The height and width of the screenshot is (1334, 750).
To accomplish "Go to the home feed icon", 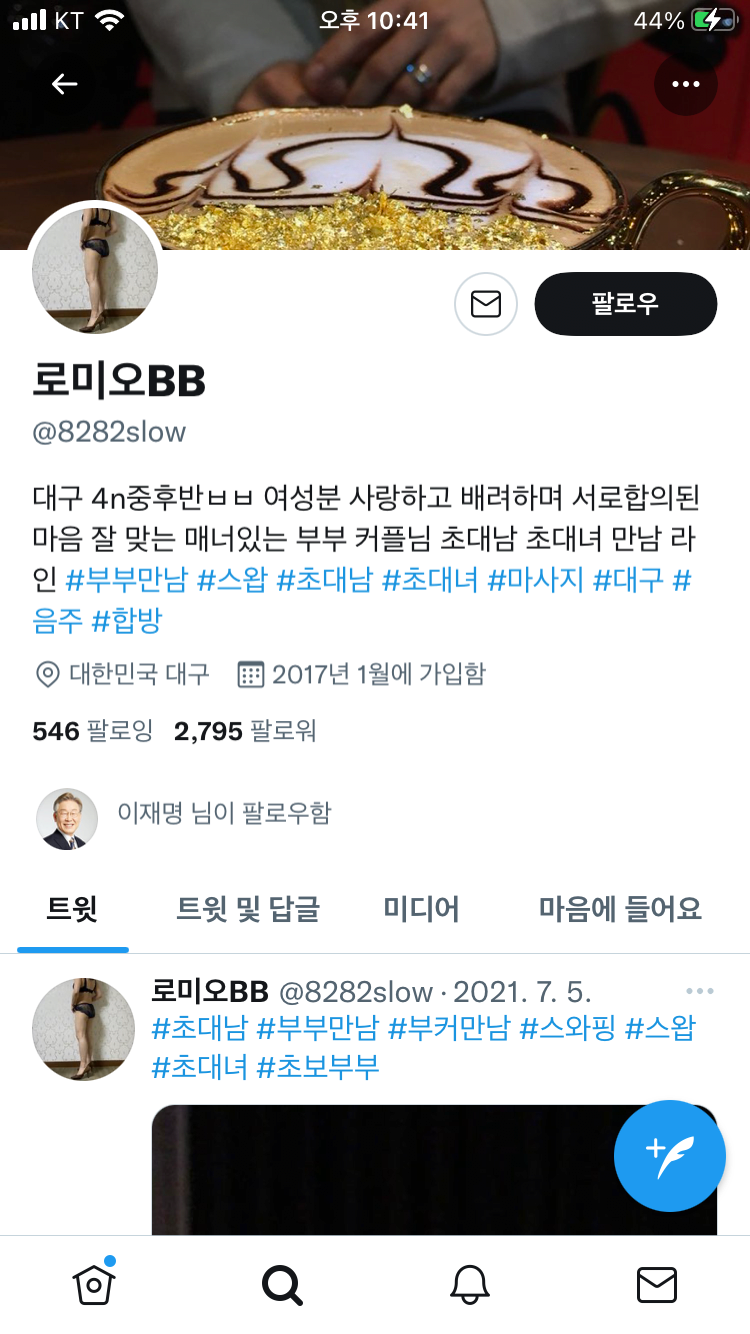I will coord(93,1285).
